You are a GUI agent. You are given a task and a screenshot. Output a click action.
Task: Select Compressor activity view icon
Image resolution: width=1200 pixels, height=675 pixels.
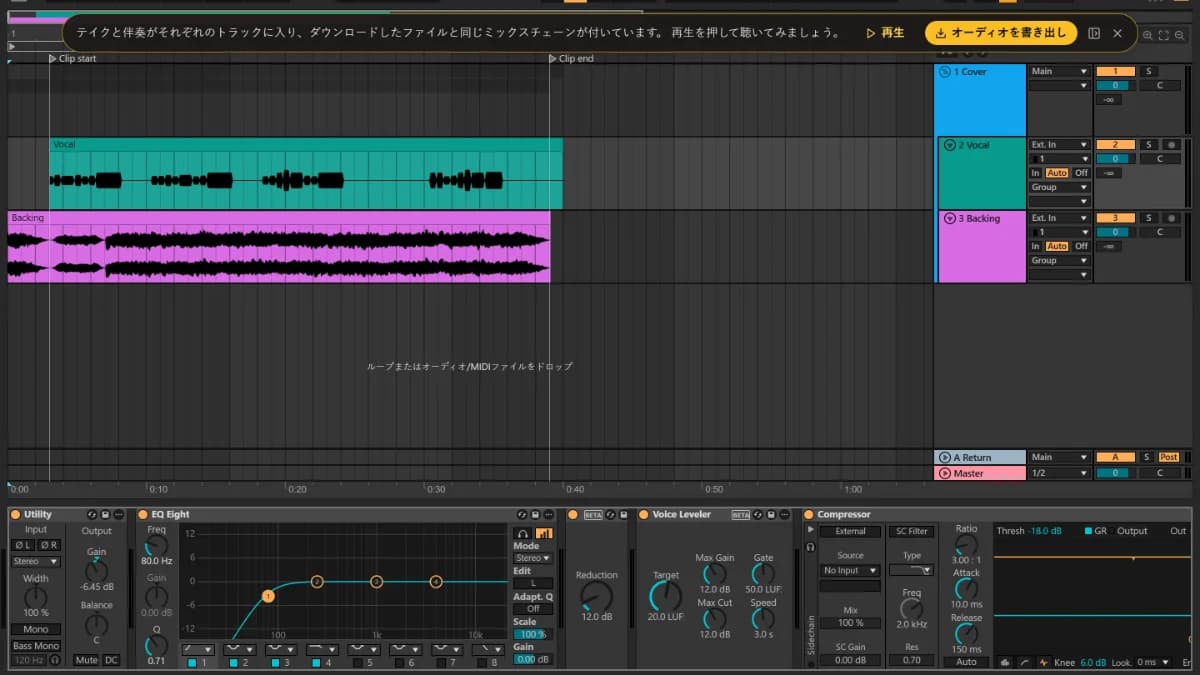[x=1044, y=662]
